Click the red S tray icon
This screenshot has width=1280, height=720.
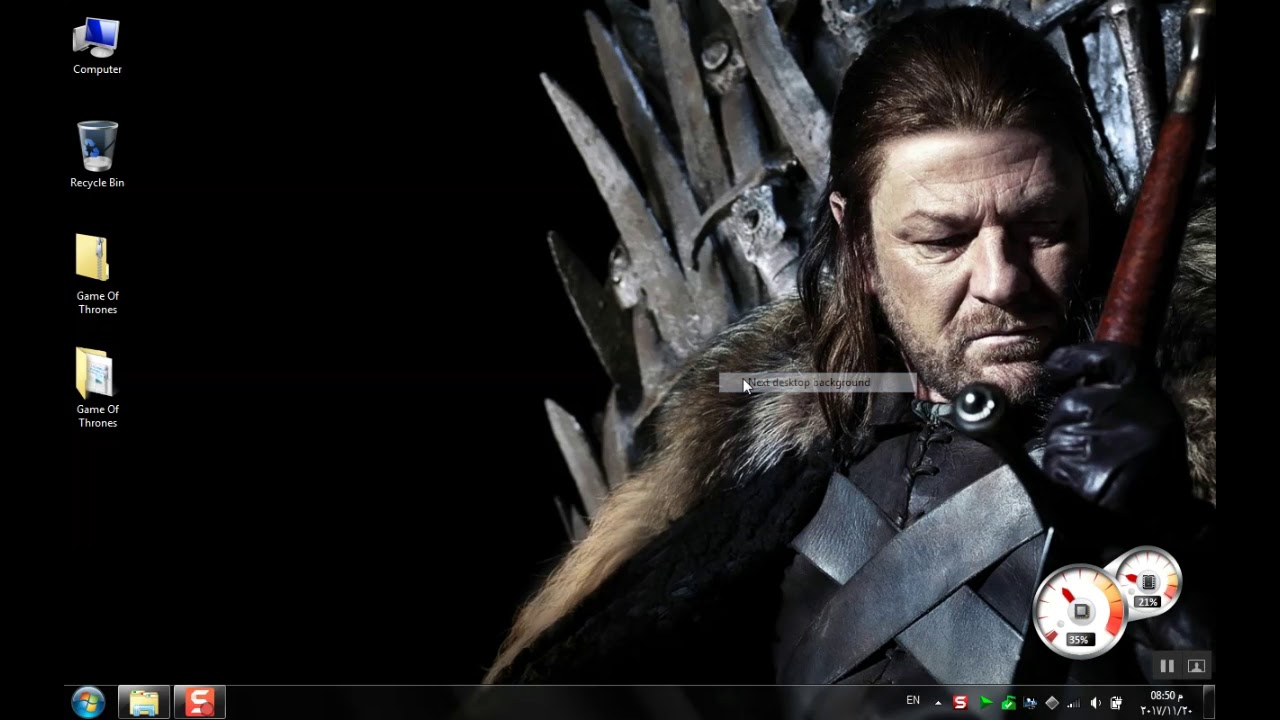960,703
